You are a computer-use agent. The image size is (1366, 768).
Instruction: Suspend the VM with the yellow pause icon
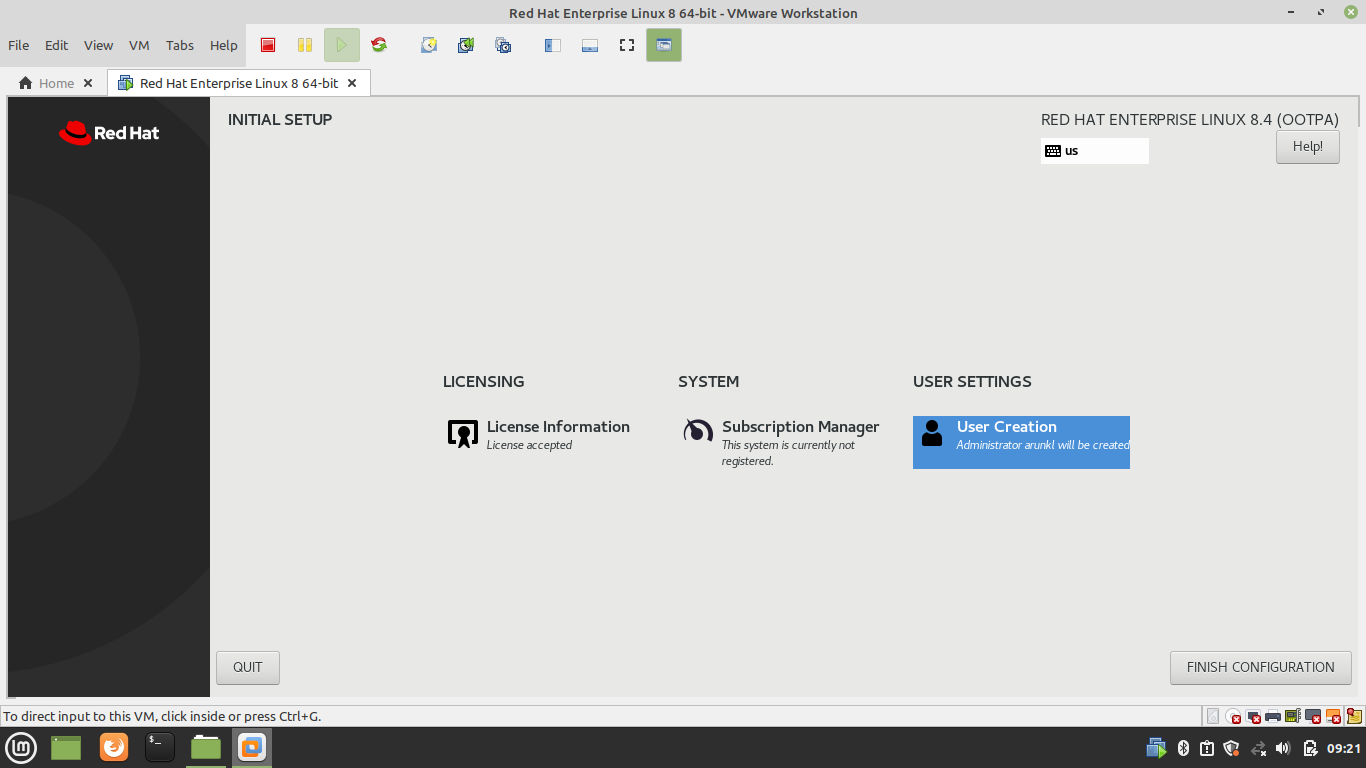click(x=305, y=45)
